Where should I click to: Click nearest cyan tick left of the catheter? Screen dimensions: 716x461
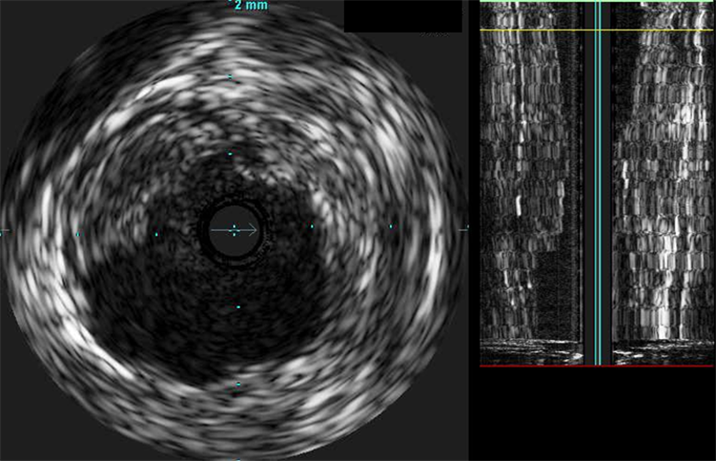pyautogui.click(x=156, y=233)
